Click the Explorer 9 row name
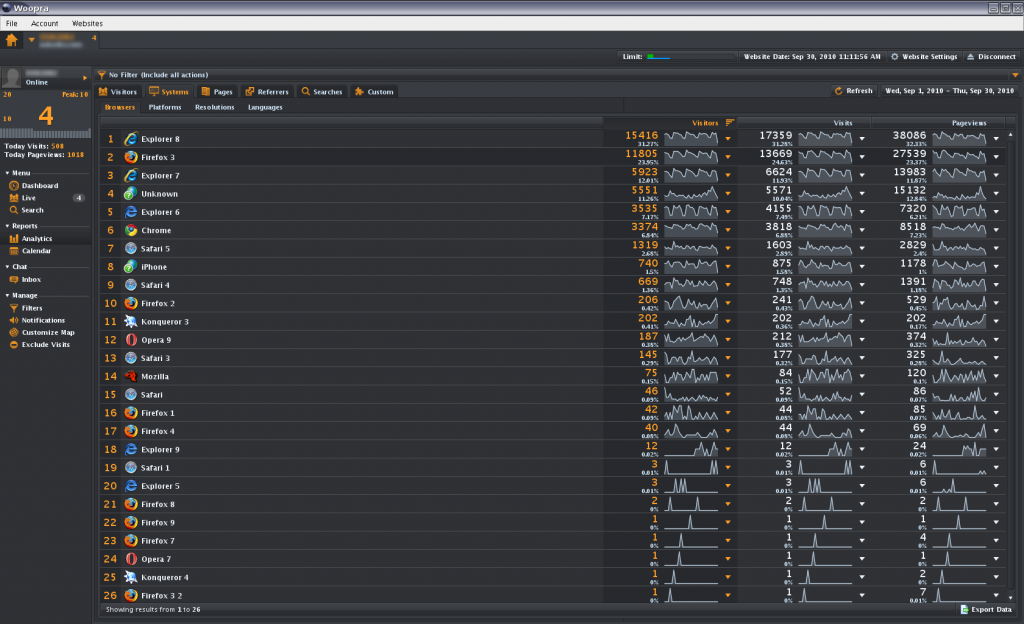This screenshot has width=1024, height=624. click(160, 450)
